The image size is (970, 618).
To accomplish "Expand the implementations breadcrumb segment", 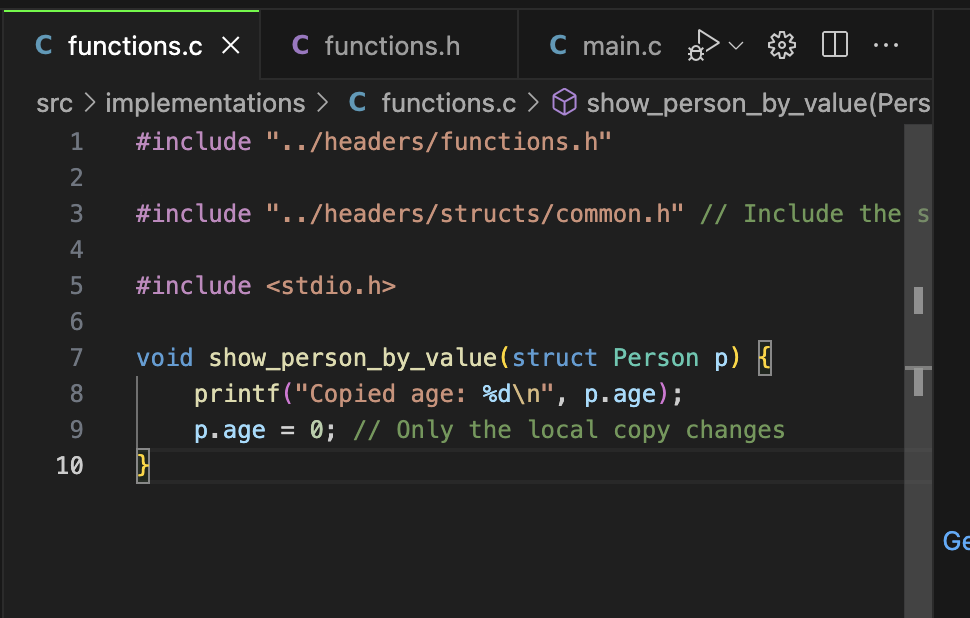I will (205, 103).
